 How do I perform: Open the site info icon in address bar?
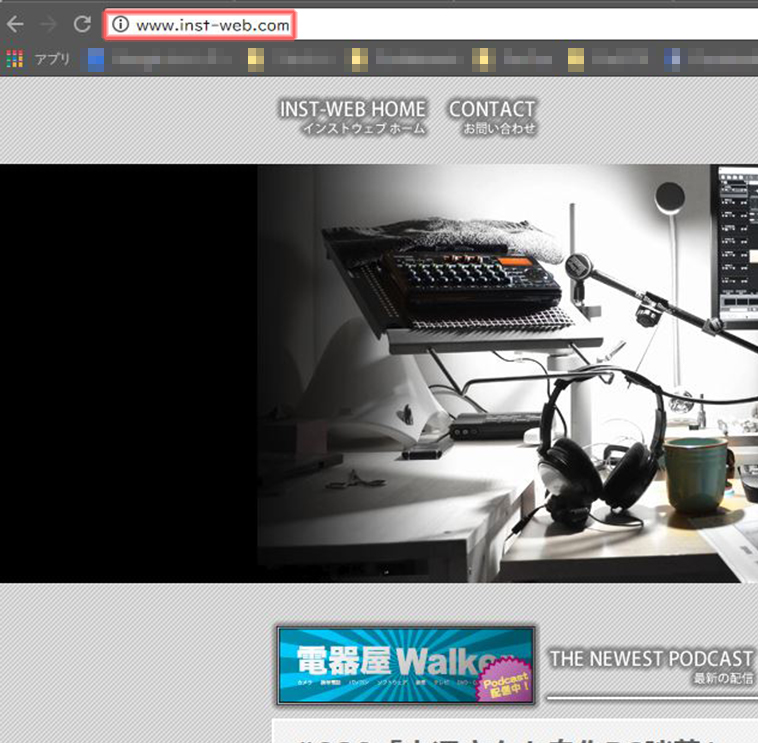[x=120, y=24]
